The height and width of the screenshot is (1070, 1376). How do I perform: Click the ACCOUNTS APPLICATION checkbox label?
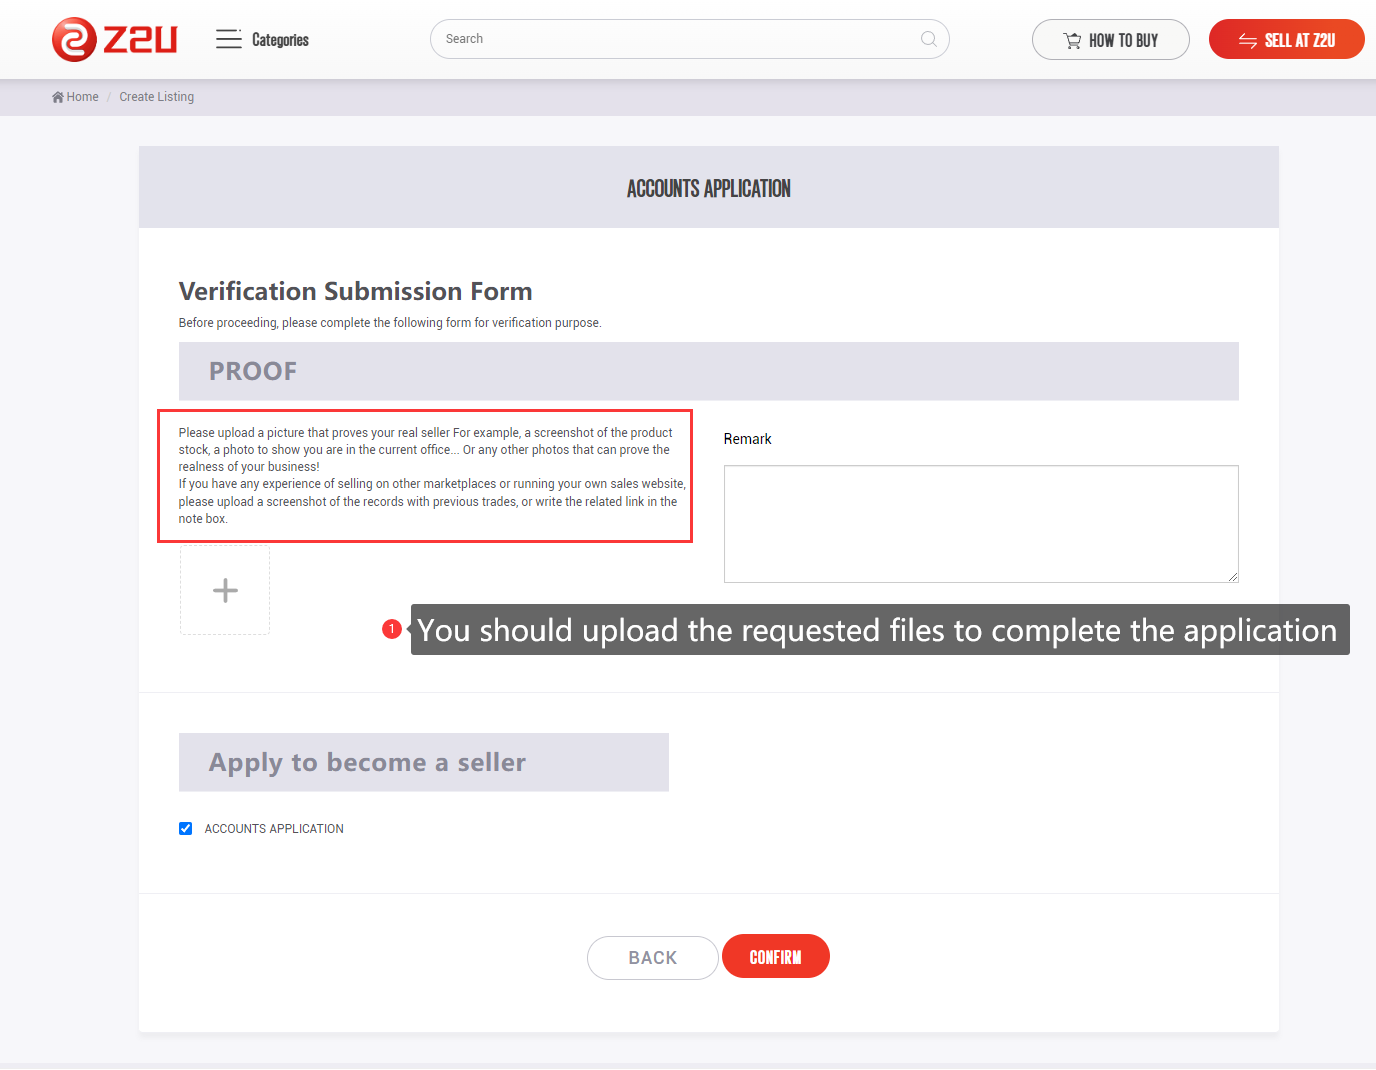[273, 829]
